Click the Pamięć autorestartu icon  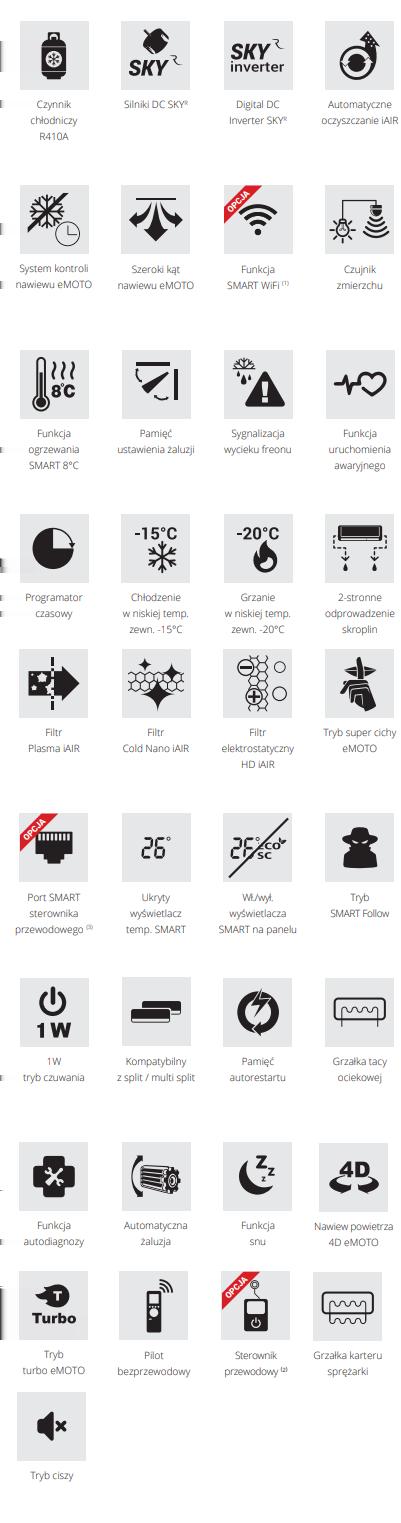coord(257,1012)
